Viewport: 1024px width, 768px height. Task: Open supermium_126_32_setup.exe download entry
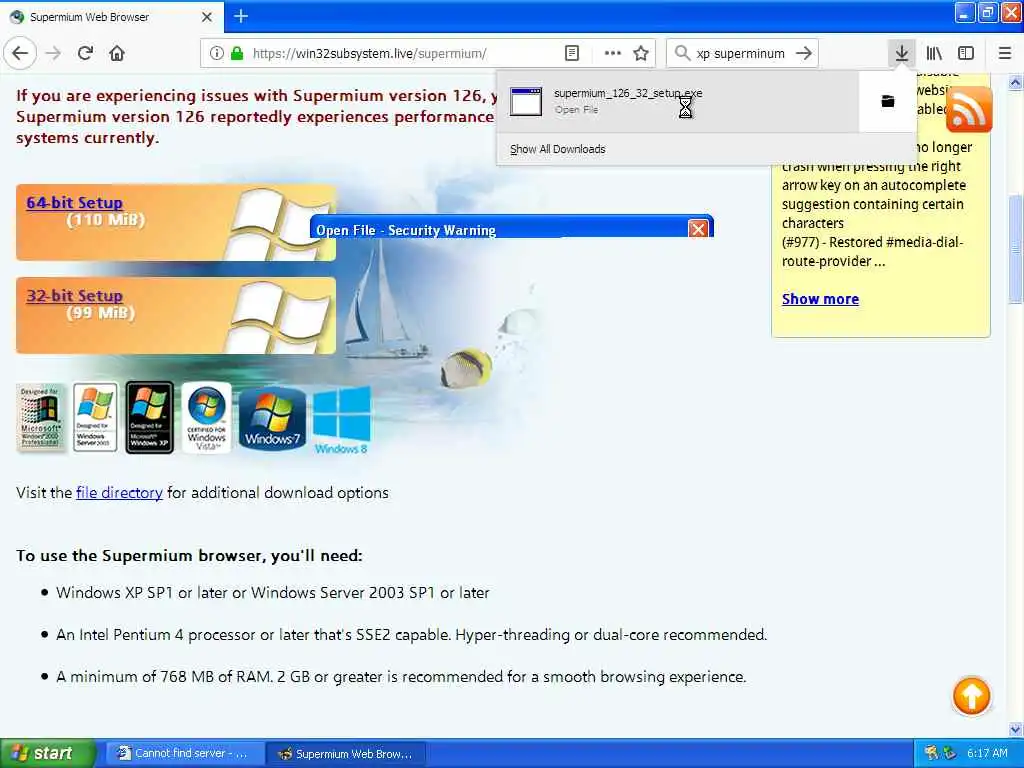click(x=678, y=101)
